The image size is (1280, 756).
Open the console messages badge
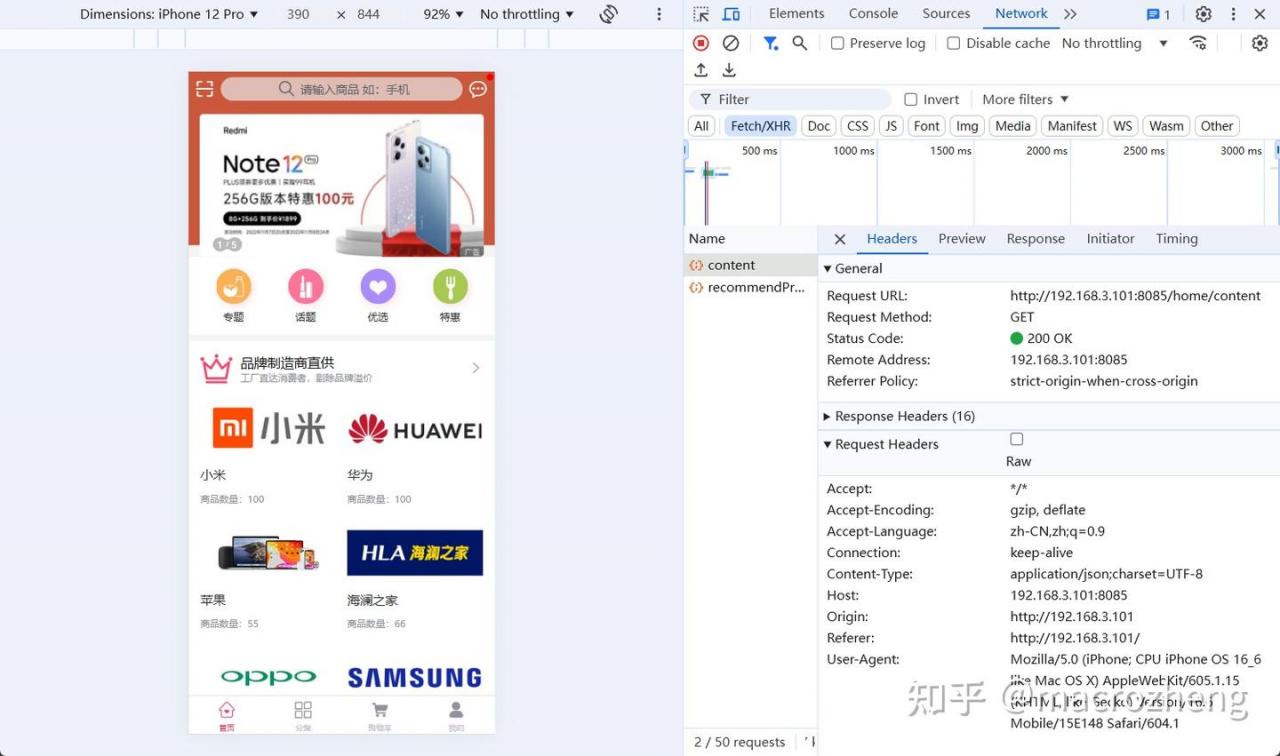(x=1159, y=14)
